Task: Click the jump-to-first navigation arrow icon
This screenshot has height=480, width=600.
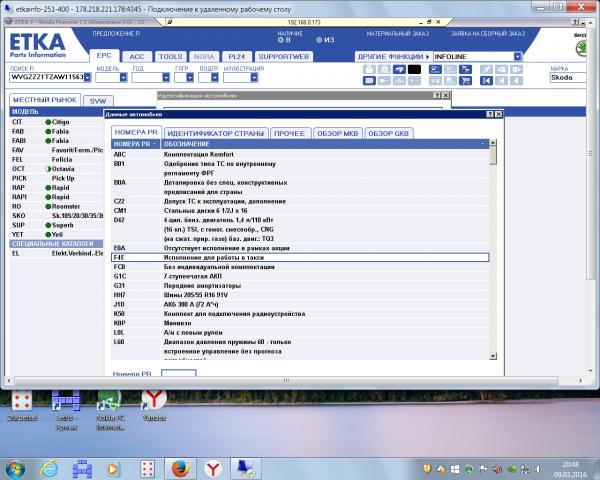Action: tap(486, 80)
